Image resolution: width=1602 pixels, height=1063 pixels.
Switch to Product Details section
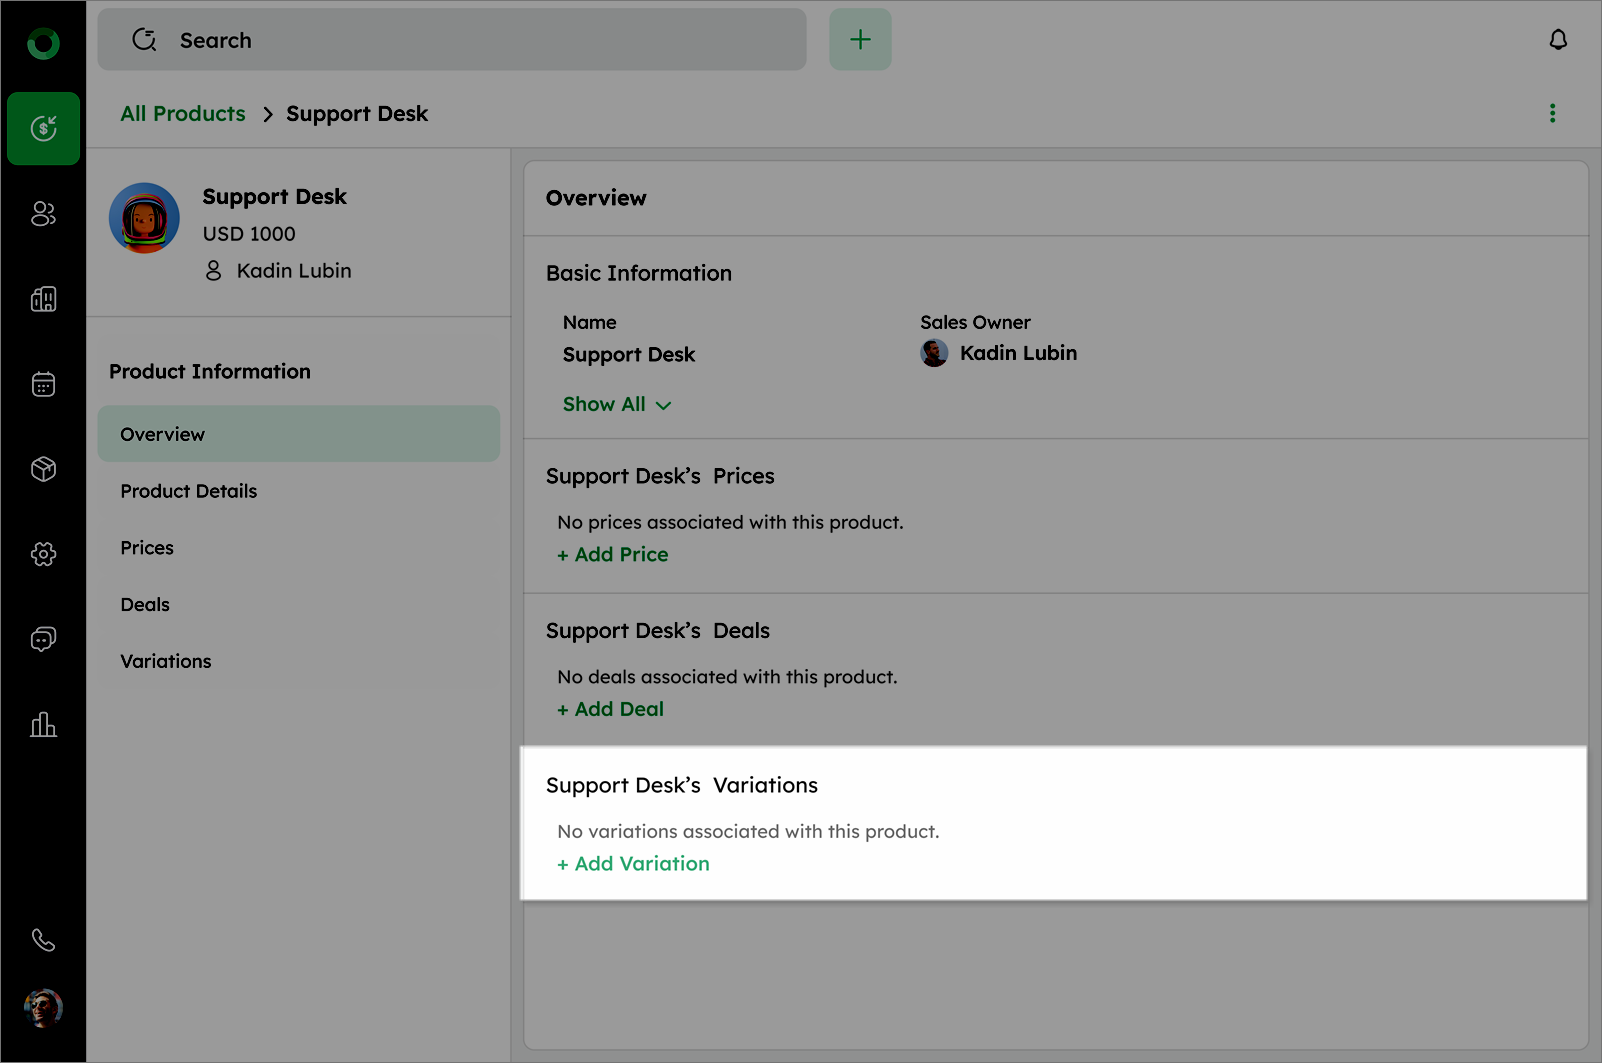coord(189,491)
